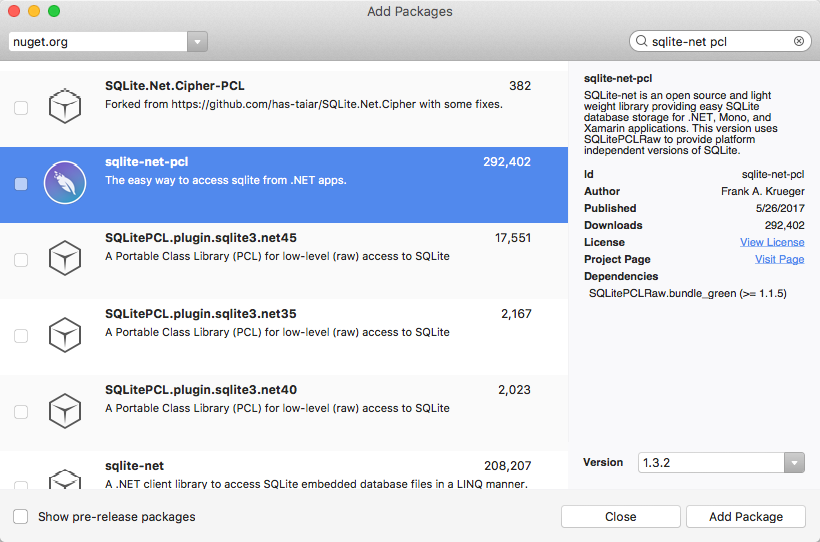820x542 pixels.
Task: Click the 'Forked from https://github.com' description
Action: click(304, 105)
